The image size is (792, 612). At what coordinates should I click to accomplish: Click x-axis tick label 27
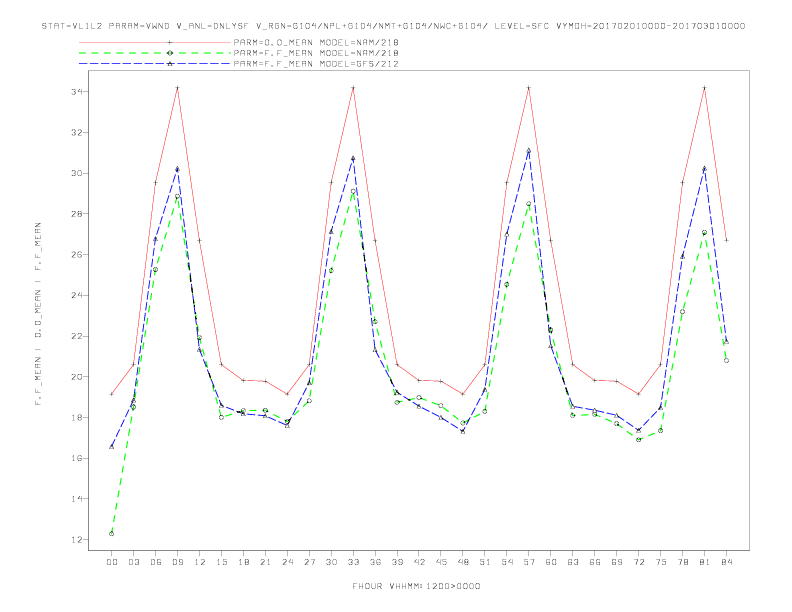(309, 562)
